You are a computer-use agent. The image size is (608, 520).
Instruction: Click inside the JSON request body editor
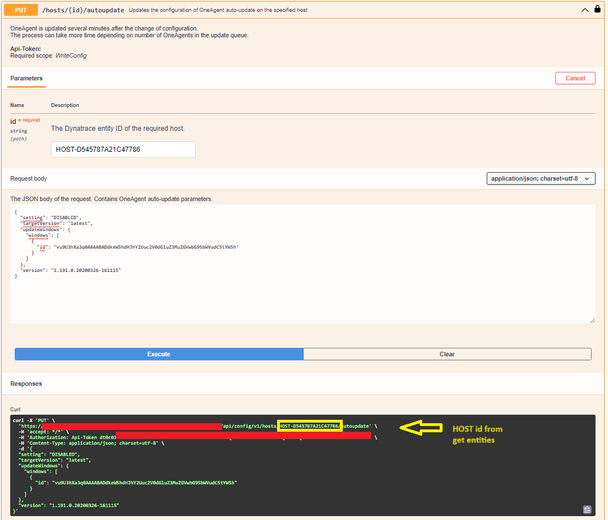tap(300, 290)
